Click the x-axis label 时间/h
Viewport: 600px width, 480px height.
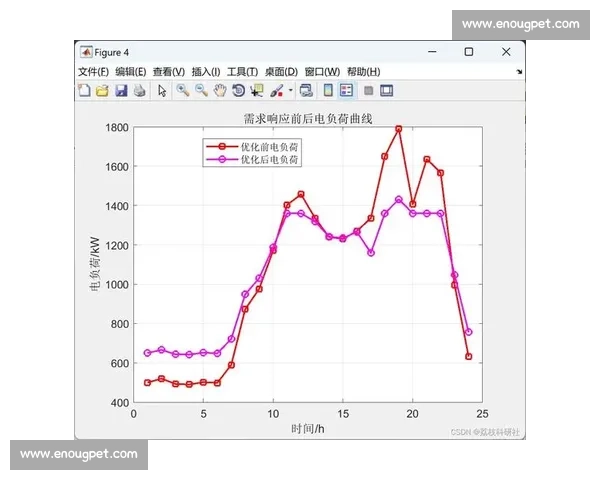click(x=308, y=429)
